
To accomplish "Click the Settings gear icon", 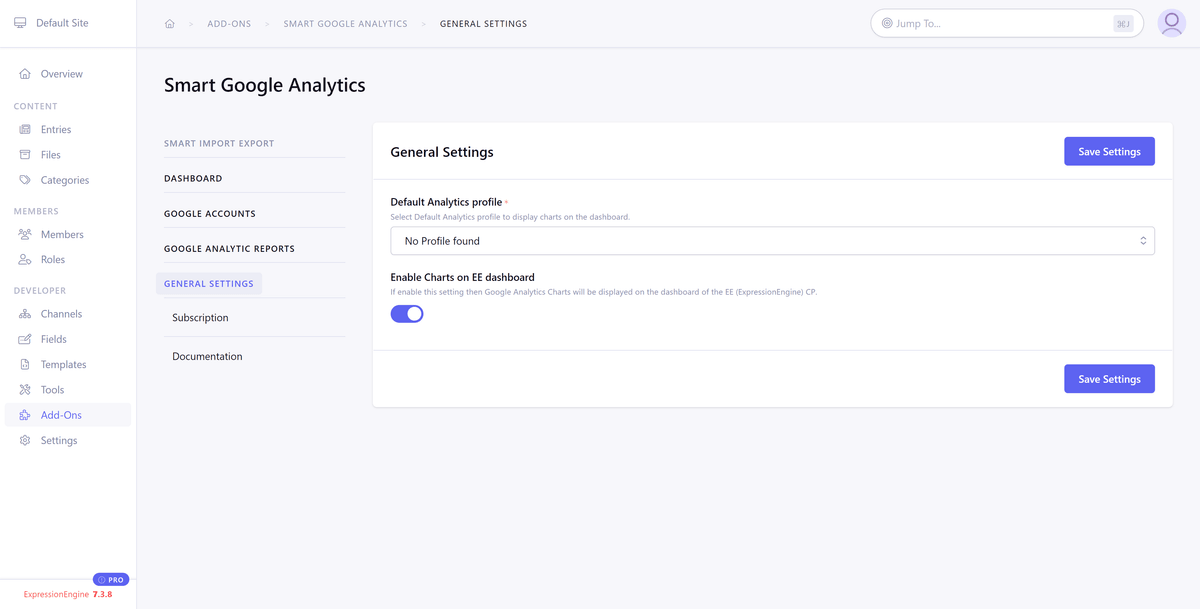I will tap(25, 440).
